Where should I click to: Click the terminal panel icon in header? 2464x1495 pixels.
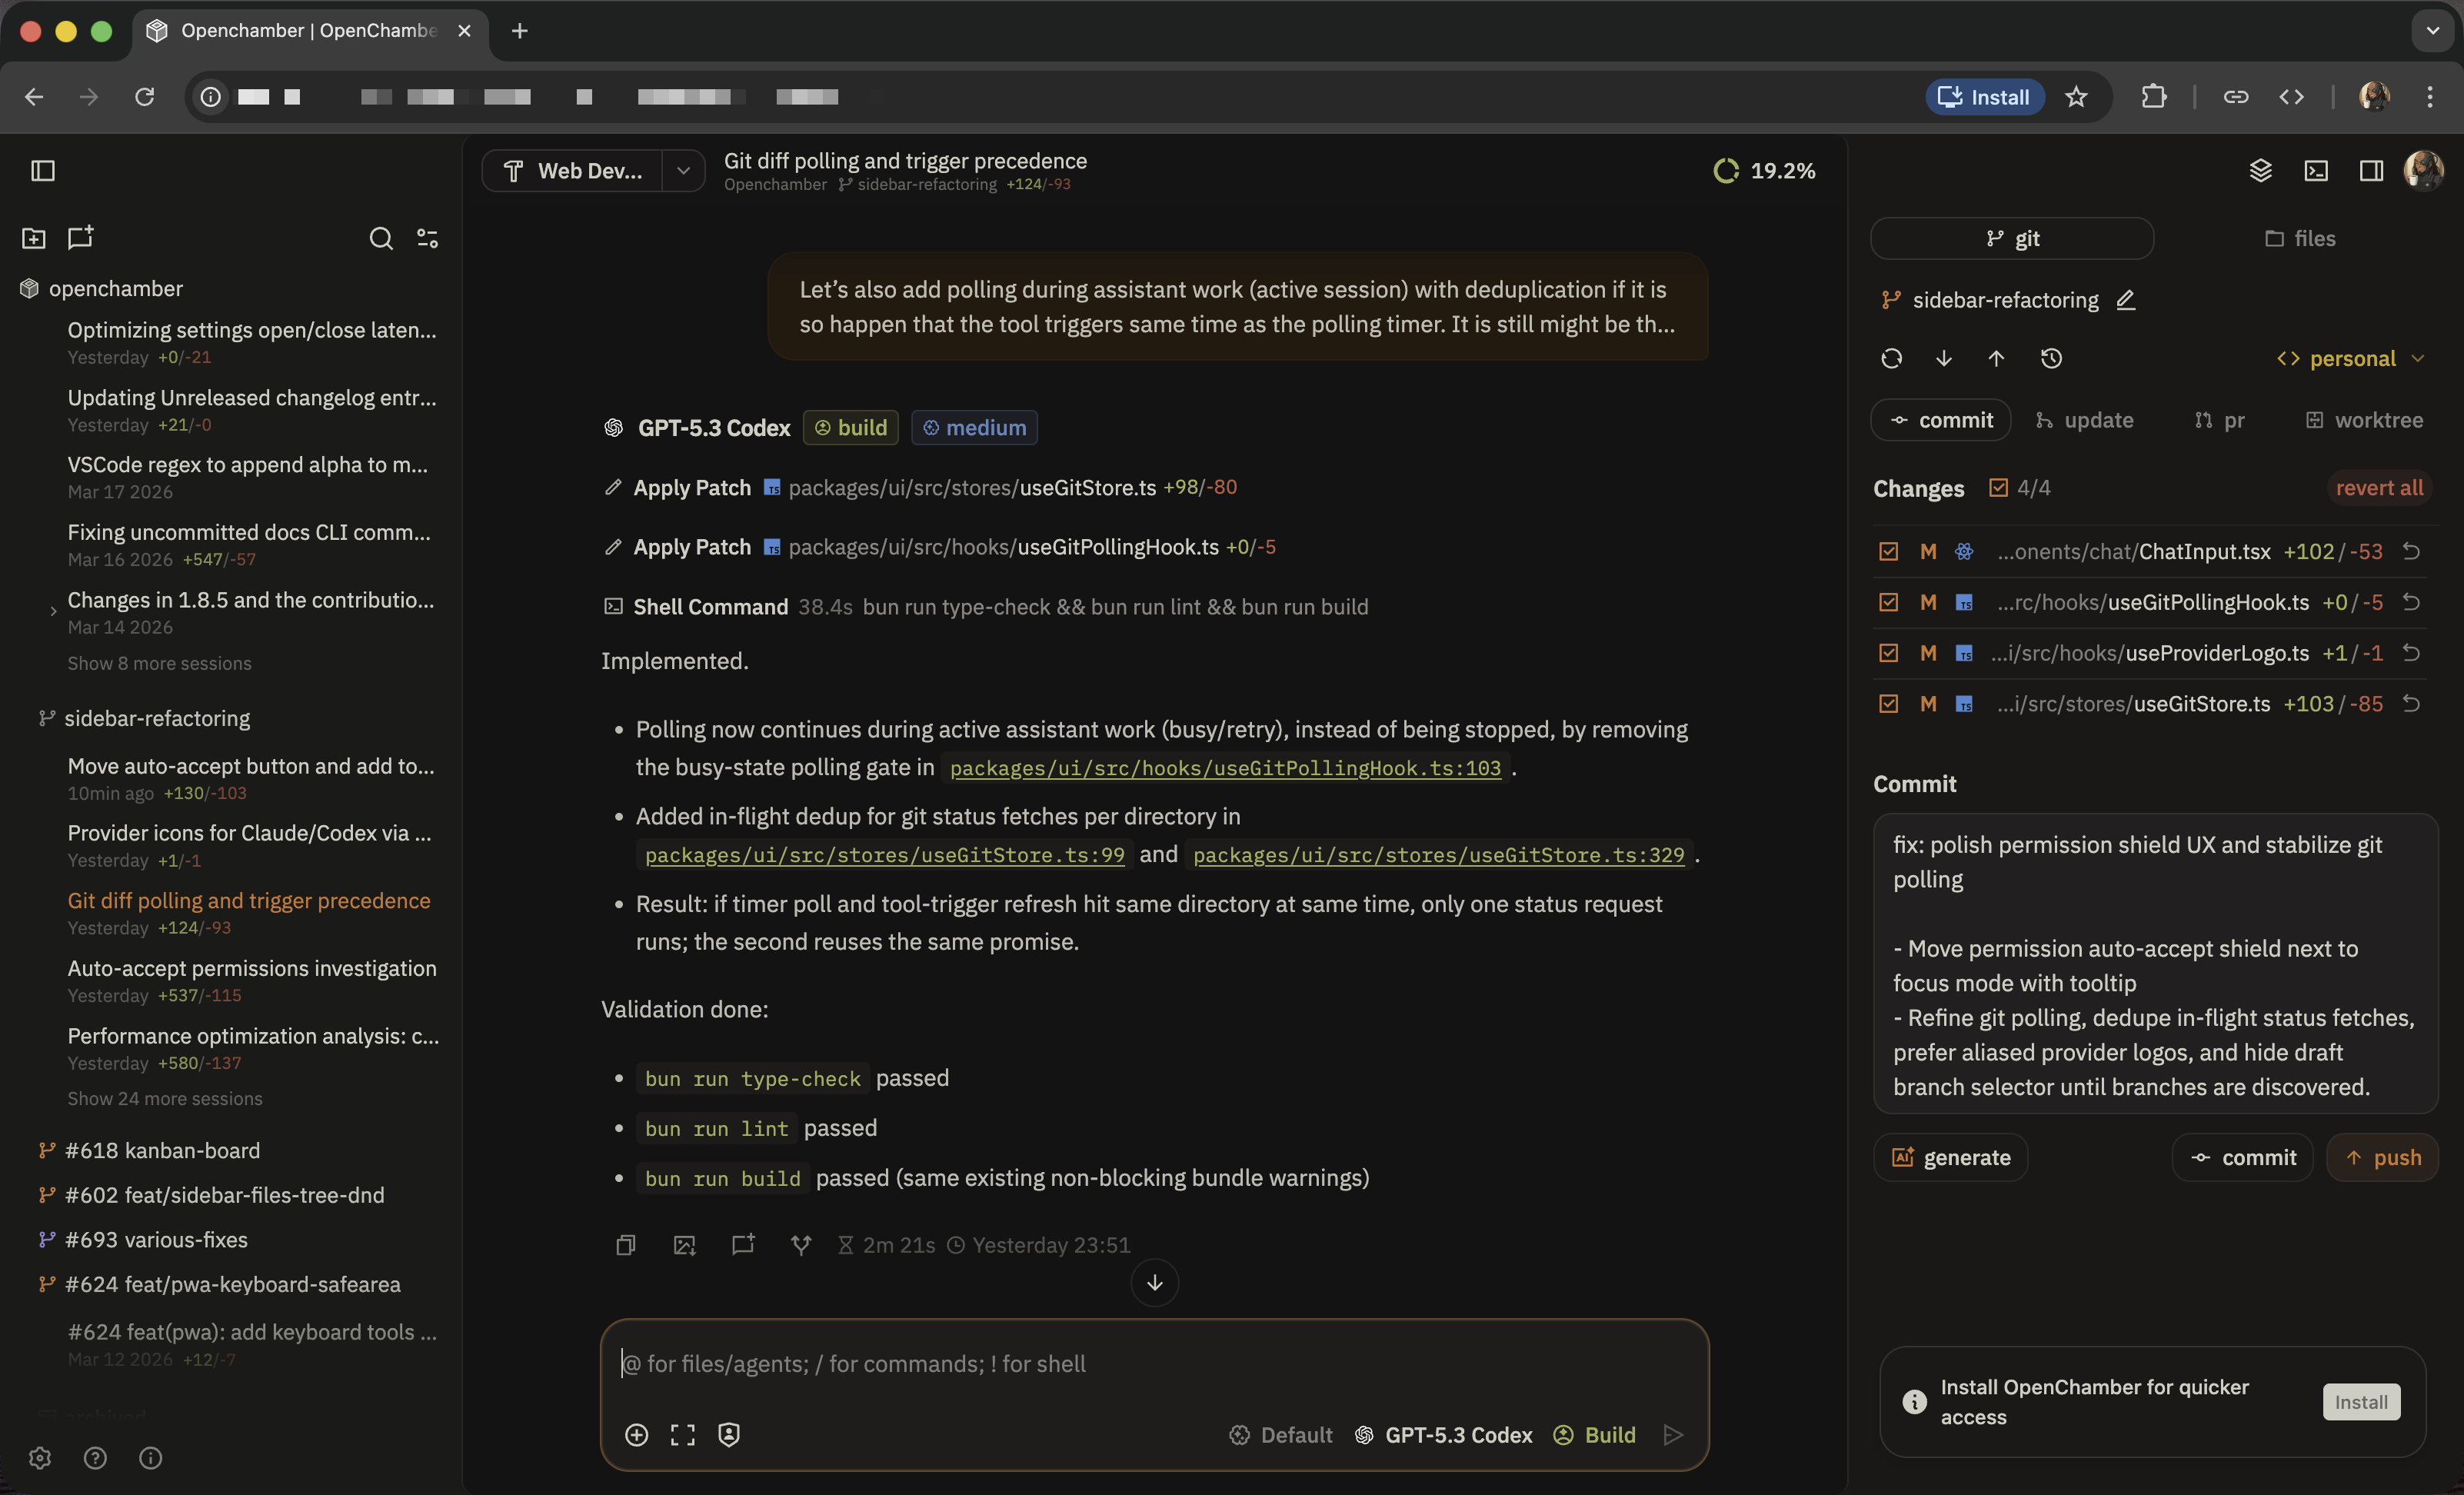coord(2315,170)
